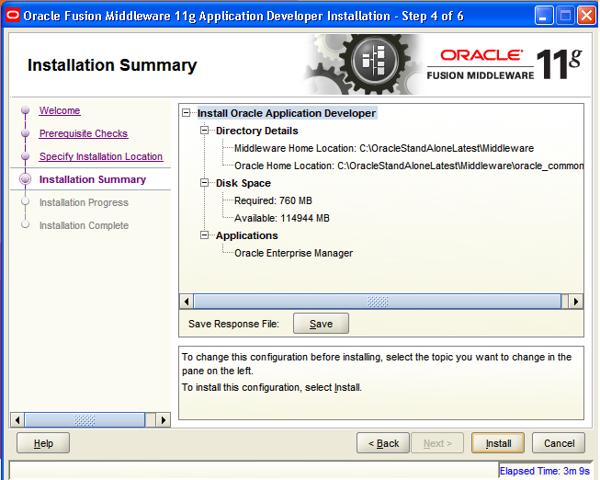Click the Back button
The height and width of the screenshot is (480, 600).
click(x=384, y=443)
